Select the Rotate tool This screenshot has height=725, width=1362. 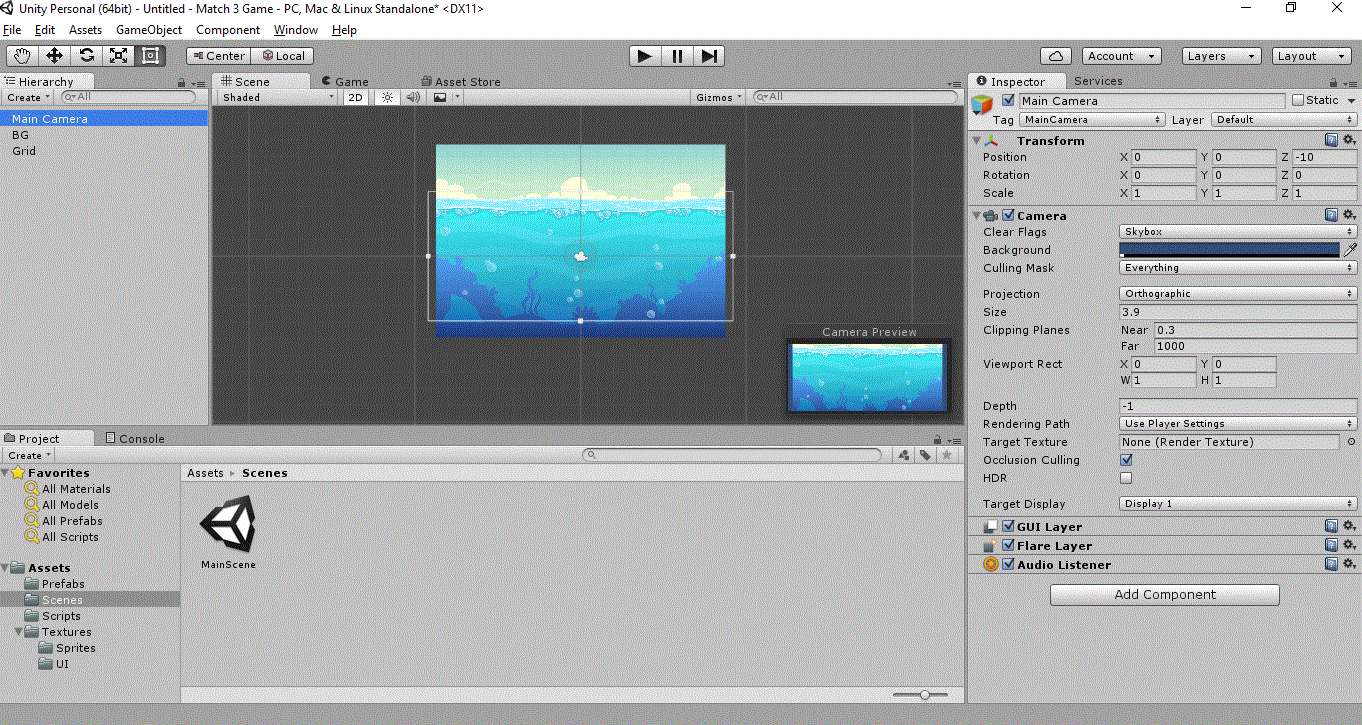86,55
